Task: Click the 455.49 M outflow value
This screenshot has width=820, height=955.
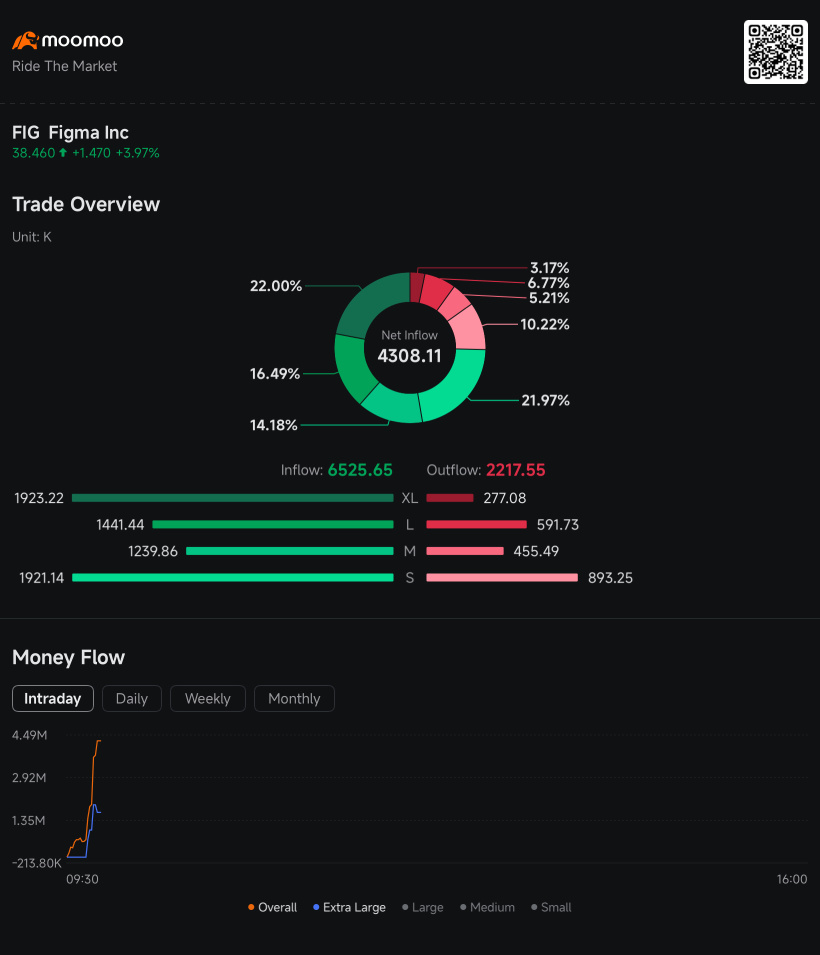Action: click(536, 551)
